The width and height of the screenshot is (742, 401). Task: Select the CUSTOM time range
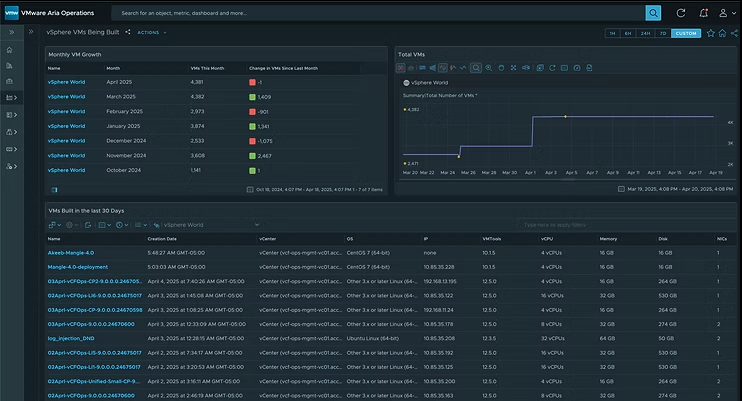(x=686, y=33)
